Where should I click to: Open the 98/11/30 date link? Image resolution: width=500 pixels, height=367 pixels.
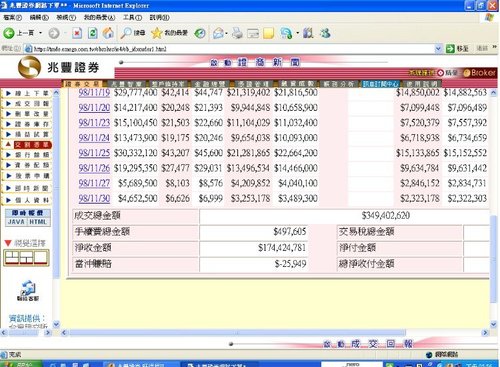(x=94, y=199)
